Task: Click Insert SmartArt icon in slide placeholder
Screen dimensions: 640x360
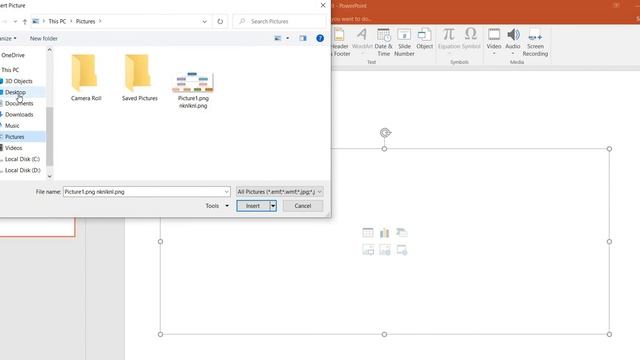Action: (x=402, y=233)
